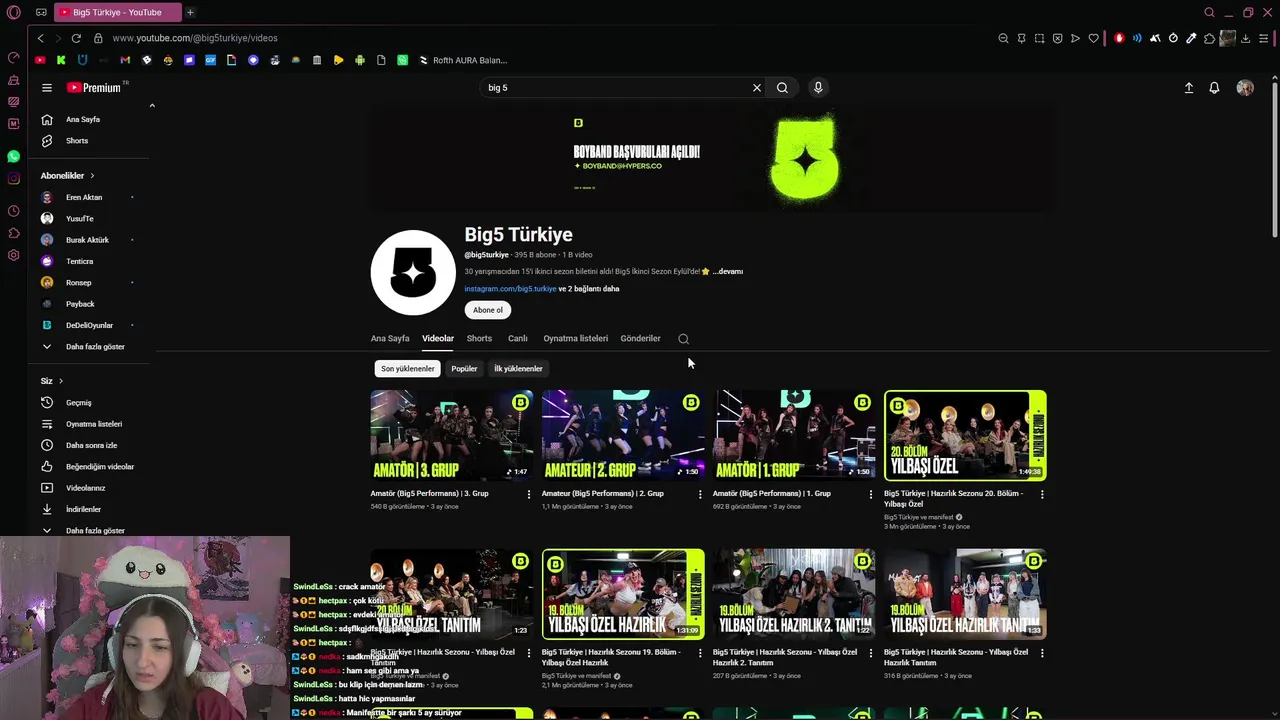Click the ad blocker red hand icon

[x=1119, y=38]
